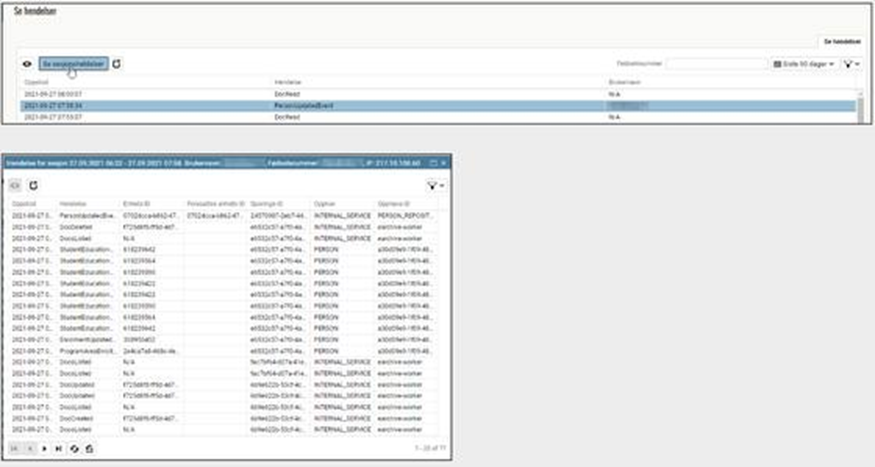This screenshot has width=875, height=467.
Task: Go to the previous page of session events
Action: [x=30, y=449]
